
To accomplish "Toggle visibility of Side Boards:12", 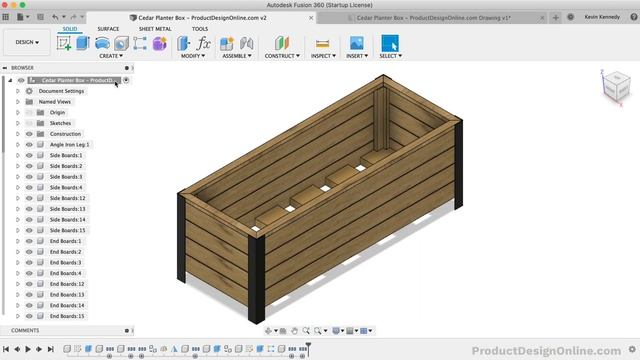I will point(29,198).
